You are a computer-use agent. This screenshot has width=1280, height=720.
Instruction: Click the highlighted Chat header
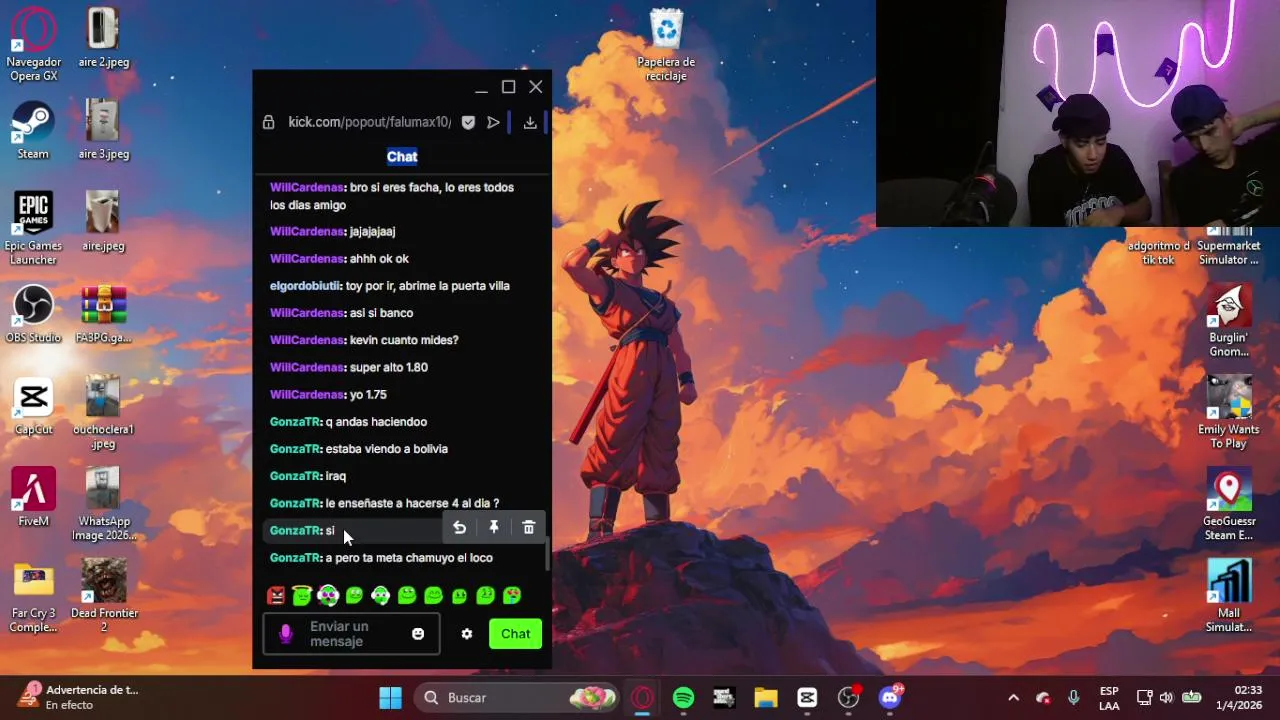point(402,156)
